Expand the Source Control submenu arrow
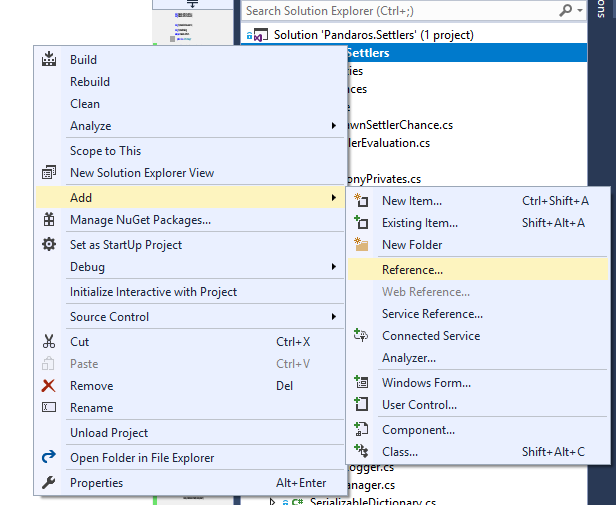The image size is (616, 505). pyautogui.click(x=334, y=317)
